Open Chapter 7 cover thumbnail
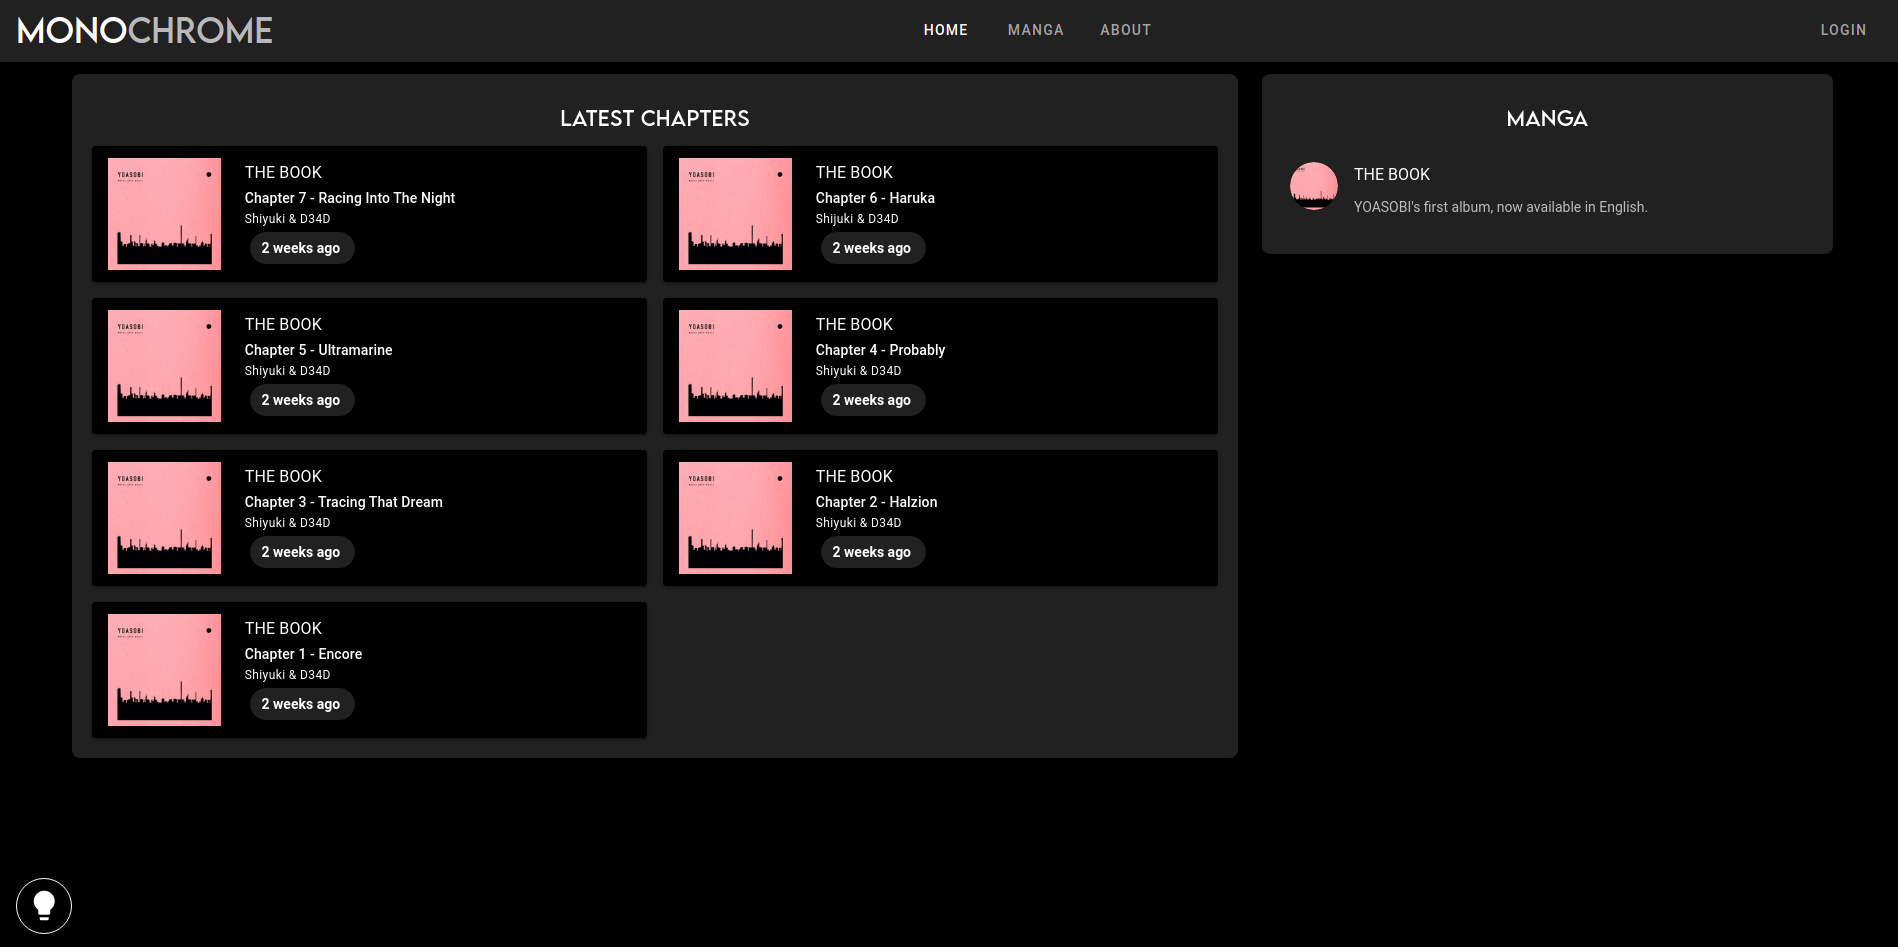Viewport: 1898px width, 947px height. (164, 214)
